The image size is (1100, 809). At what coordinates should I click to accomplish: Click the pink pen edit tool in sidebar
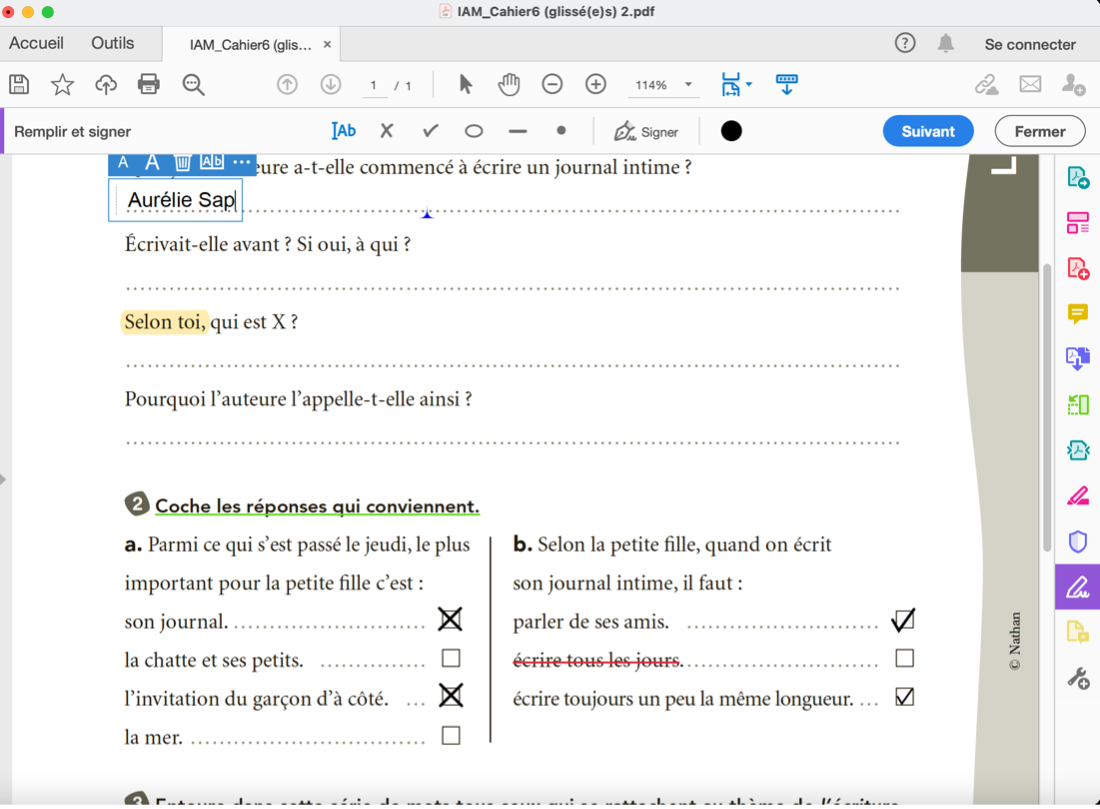[1078, 496]
